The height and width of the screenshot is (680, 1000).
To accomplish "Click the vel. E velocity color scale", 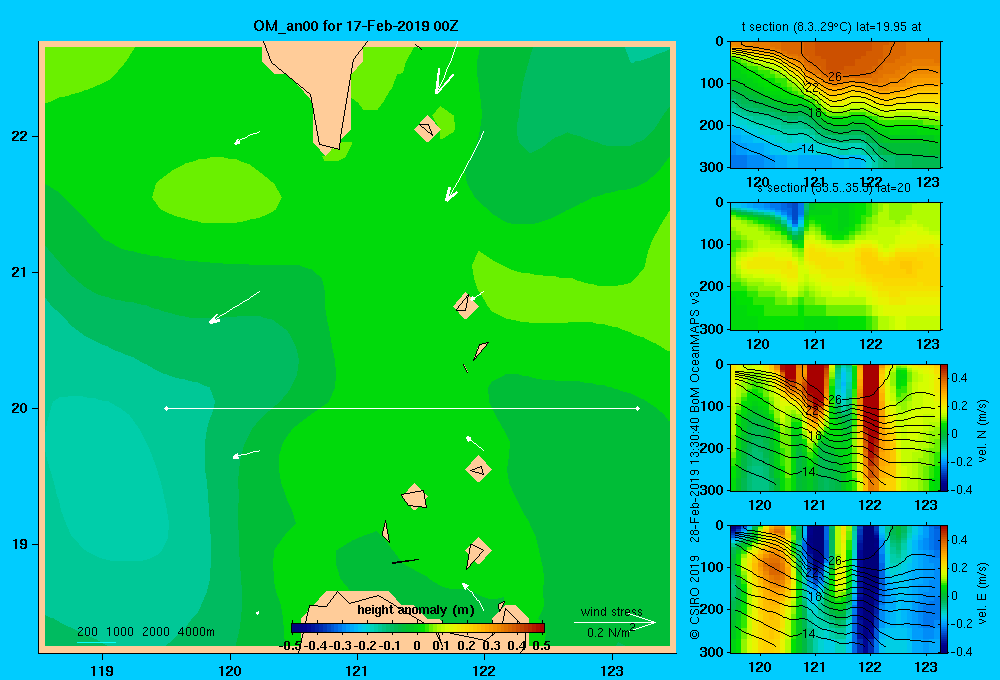I will pos(944,589).
